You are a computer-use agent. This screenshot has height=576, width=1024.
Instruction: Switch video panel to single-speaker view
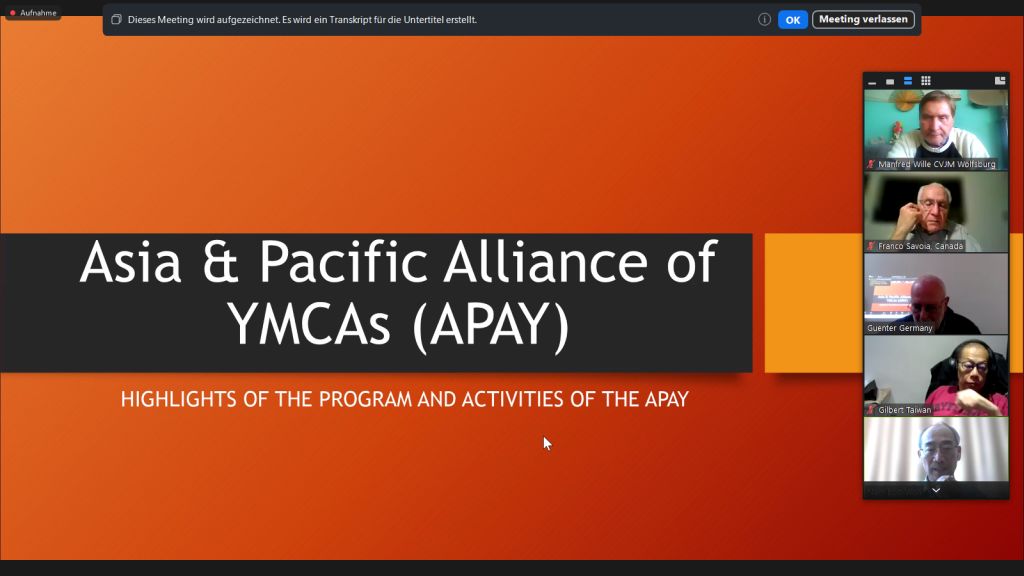click(x=890, y=82)
